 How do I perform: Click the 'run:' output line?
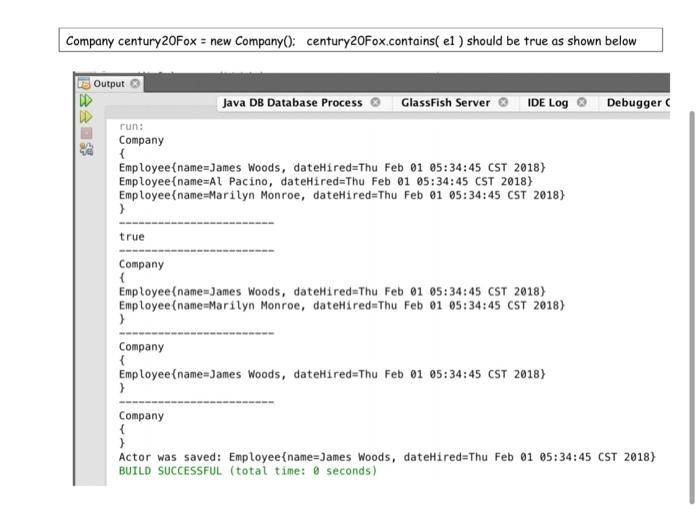(131, 126)
